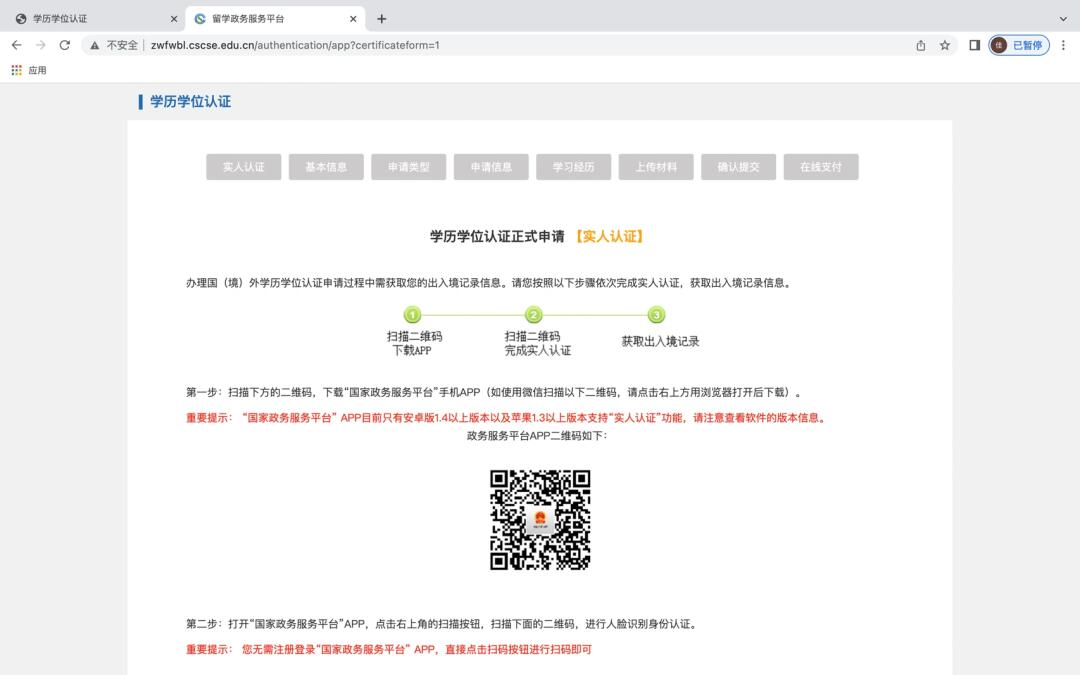The height and width of the screenshot is (675, 1080).
Task: Click the 基本信息 step button
Action: pyautogui.click(x=326, y=167)
